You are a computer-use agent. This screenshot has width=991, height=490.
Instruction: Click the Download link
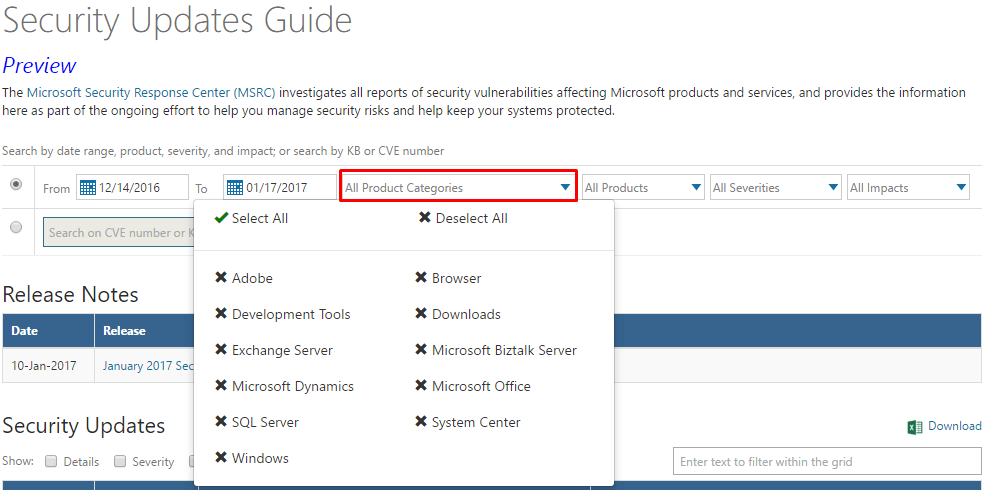click(954, 426)
